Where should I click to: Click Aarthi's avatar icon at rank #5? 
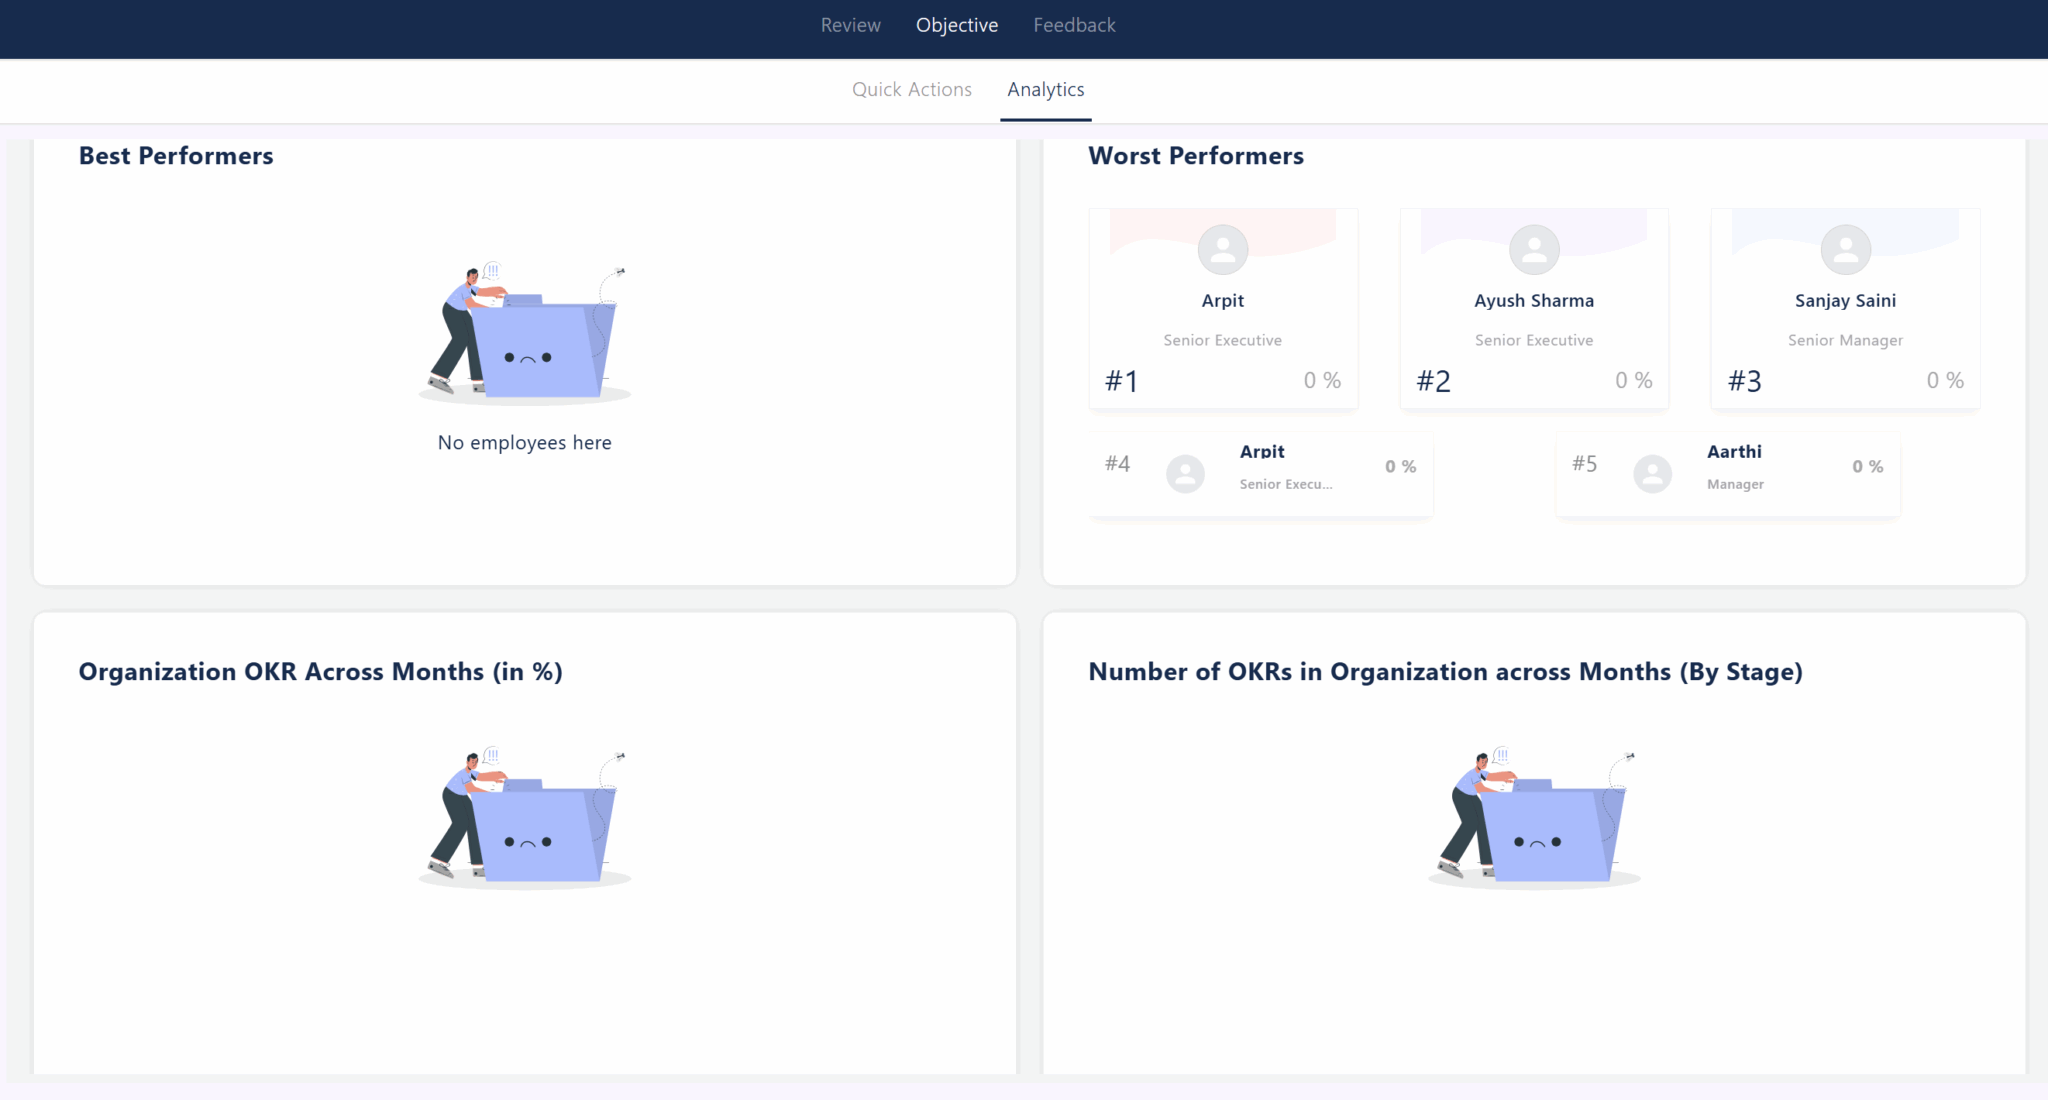coord(1652,473)
